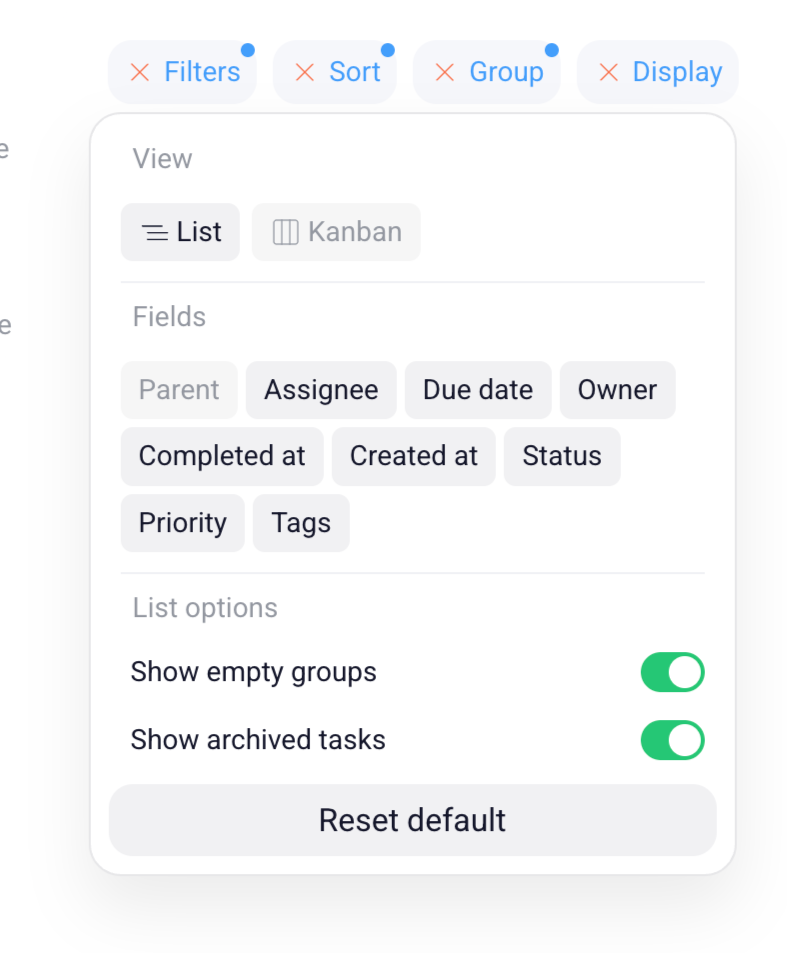This screenshot has height=953, width=787.
Task: Open the Group options dropdown
Action: (506, 71)
